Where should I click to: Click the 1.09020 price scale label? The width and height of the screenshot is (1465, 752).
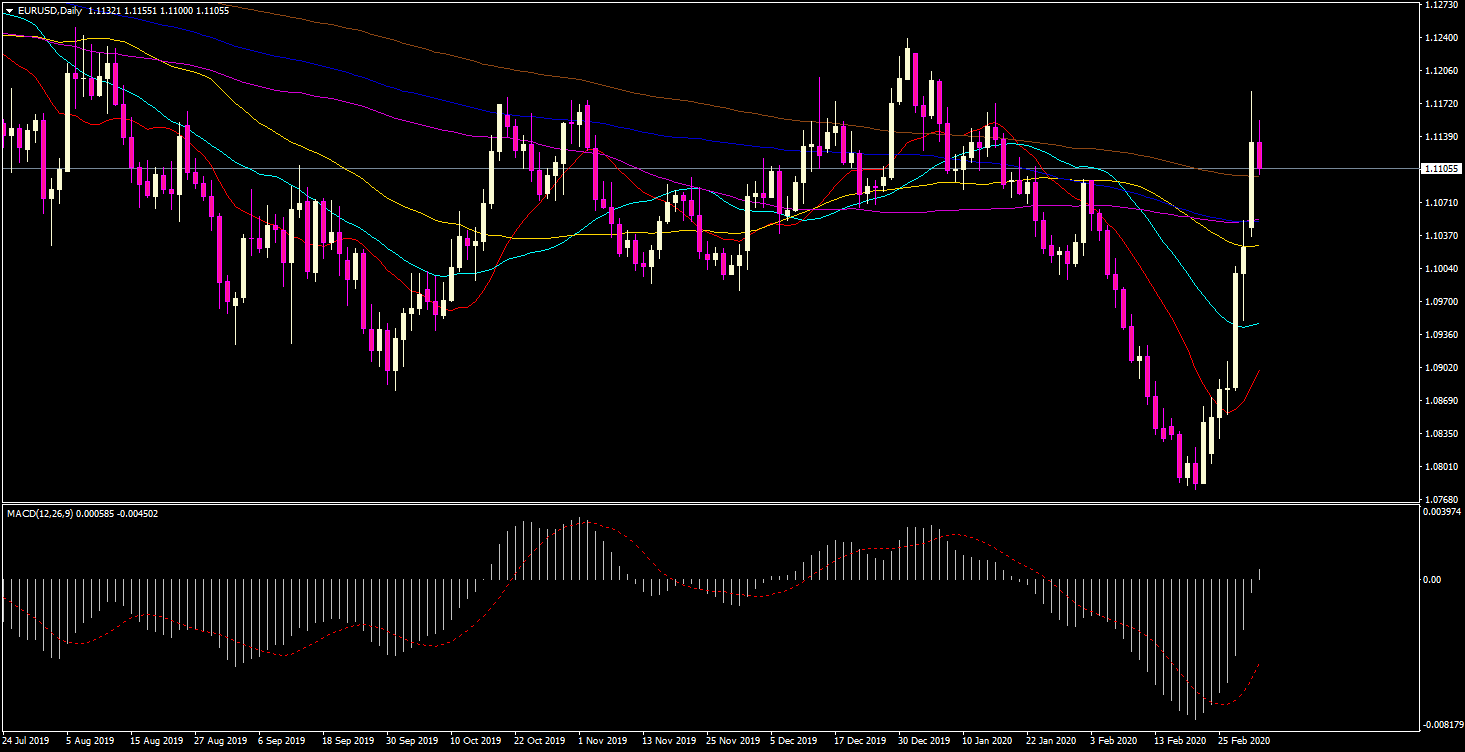tap(1439, 368)
